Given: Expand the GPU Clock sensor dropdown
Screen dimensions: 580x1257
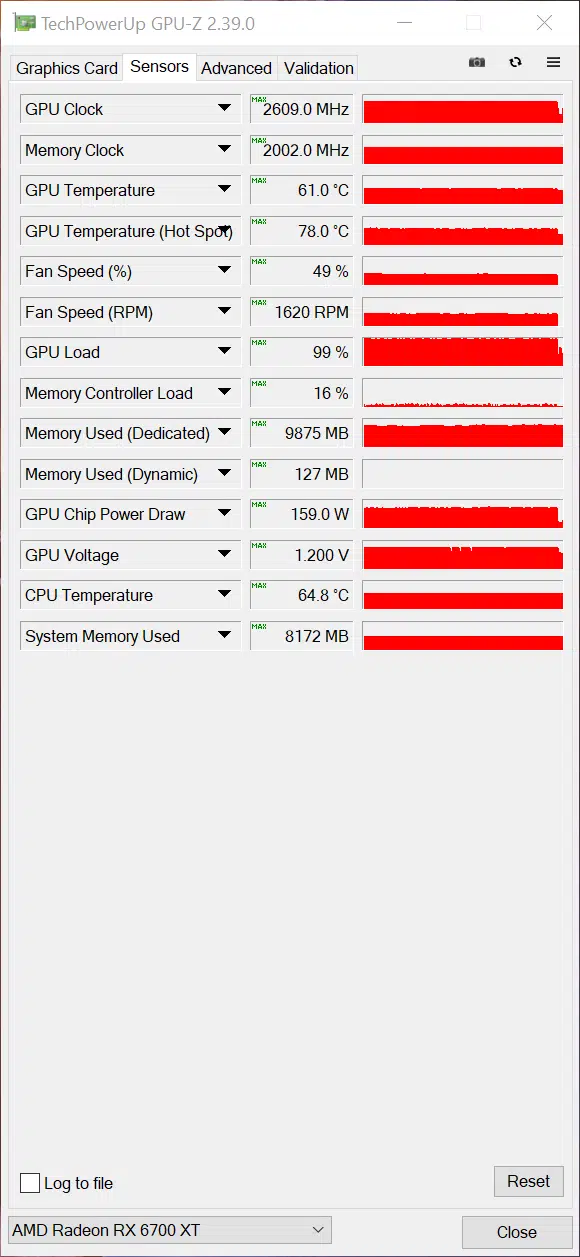Looking at the screenshot, I should (x=224, y=109).
